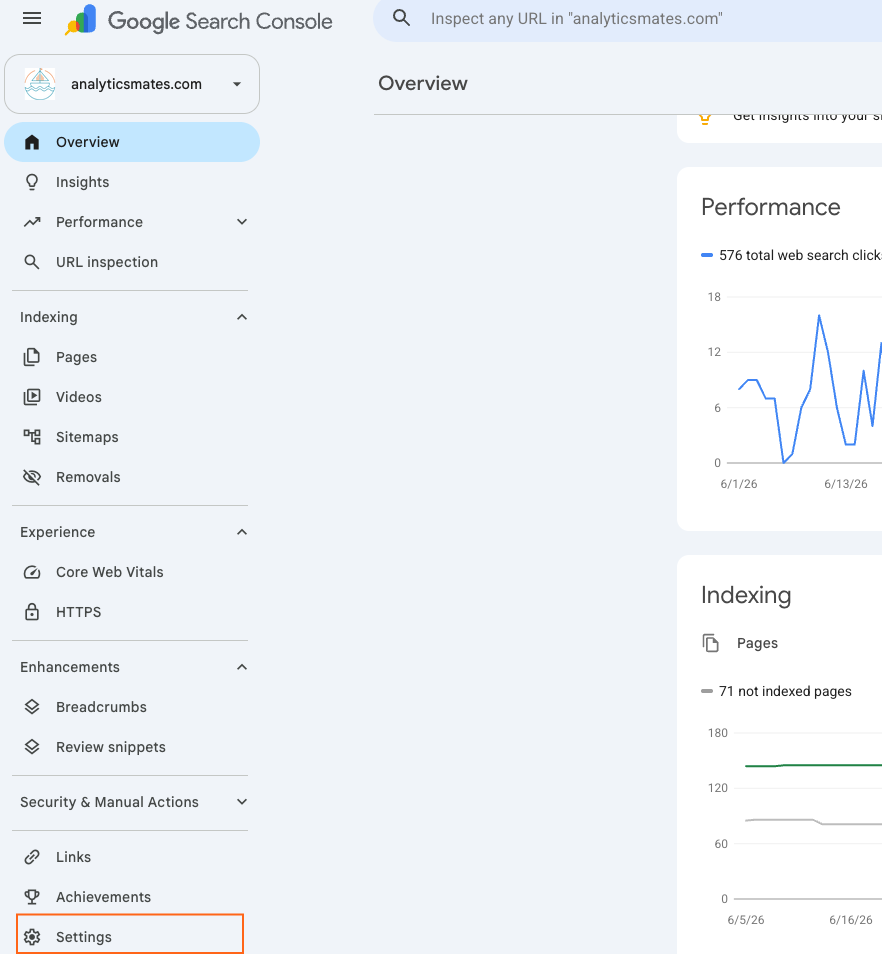
Task: Collapse the Indexing section
Action: (242, 317)
